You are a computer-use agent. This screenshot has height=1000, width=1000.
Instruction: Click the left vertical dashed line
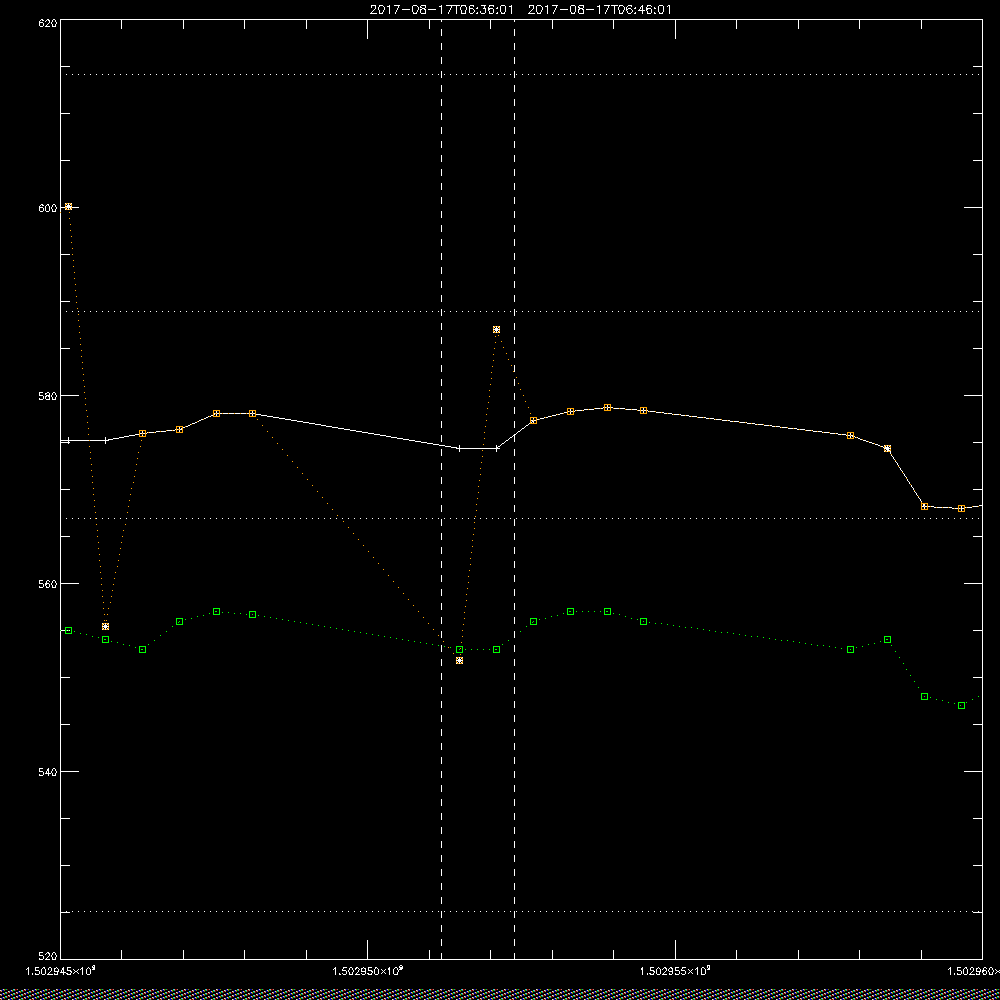pyautogui.click(x=441, y=489)
